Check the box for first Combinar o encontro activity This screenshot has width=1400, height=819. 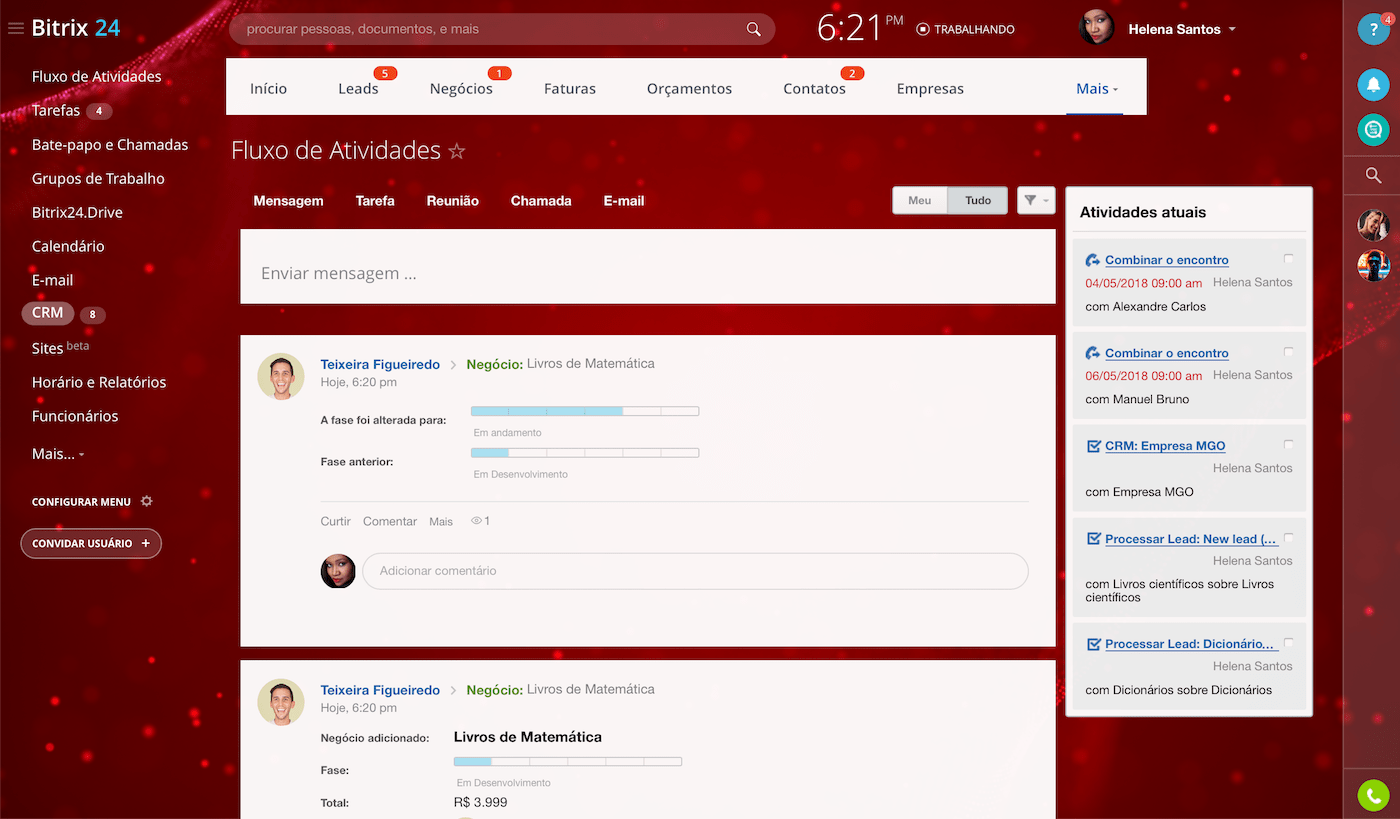[1288, 259]
